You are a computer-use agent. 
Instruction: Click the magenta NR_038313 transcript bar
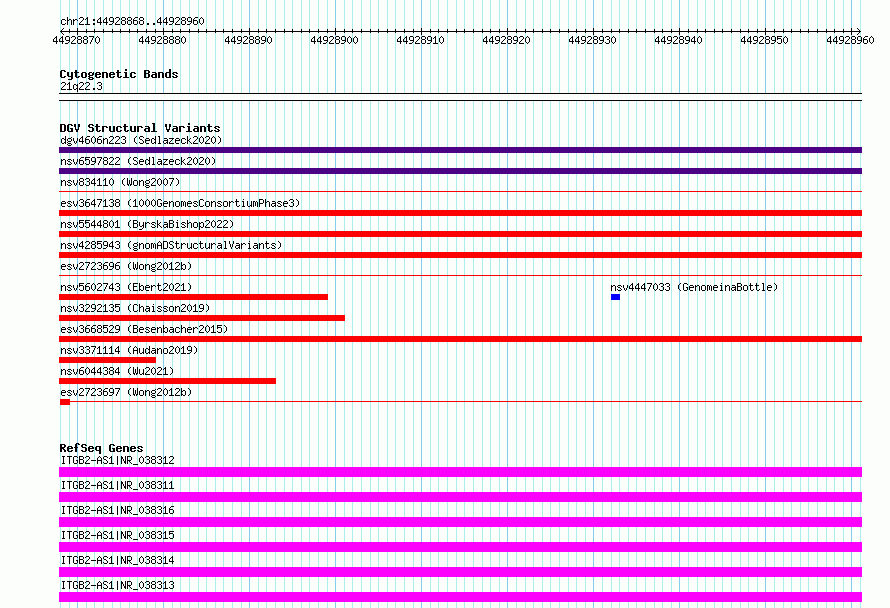click(x=460, y=597)
